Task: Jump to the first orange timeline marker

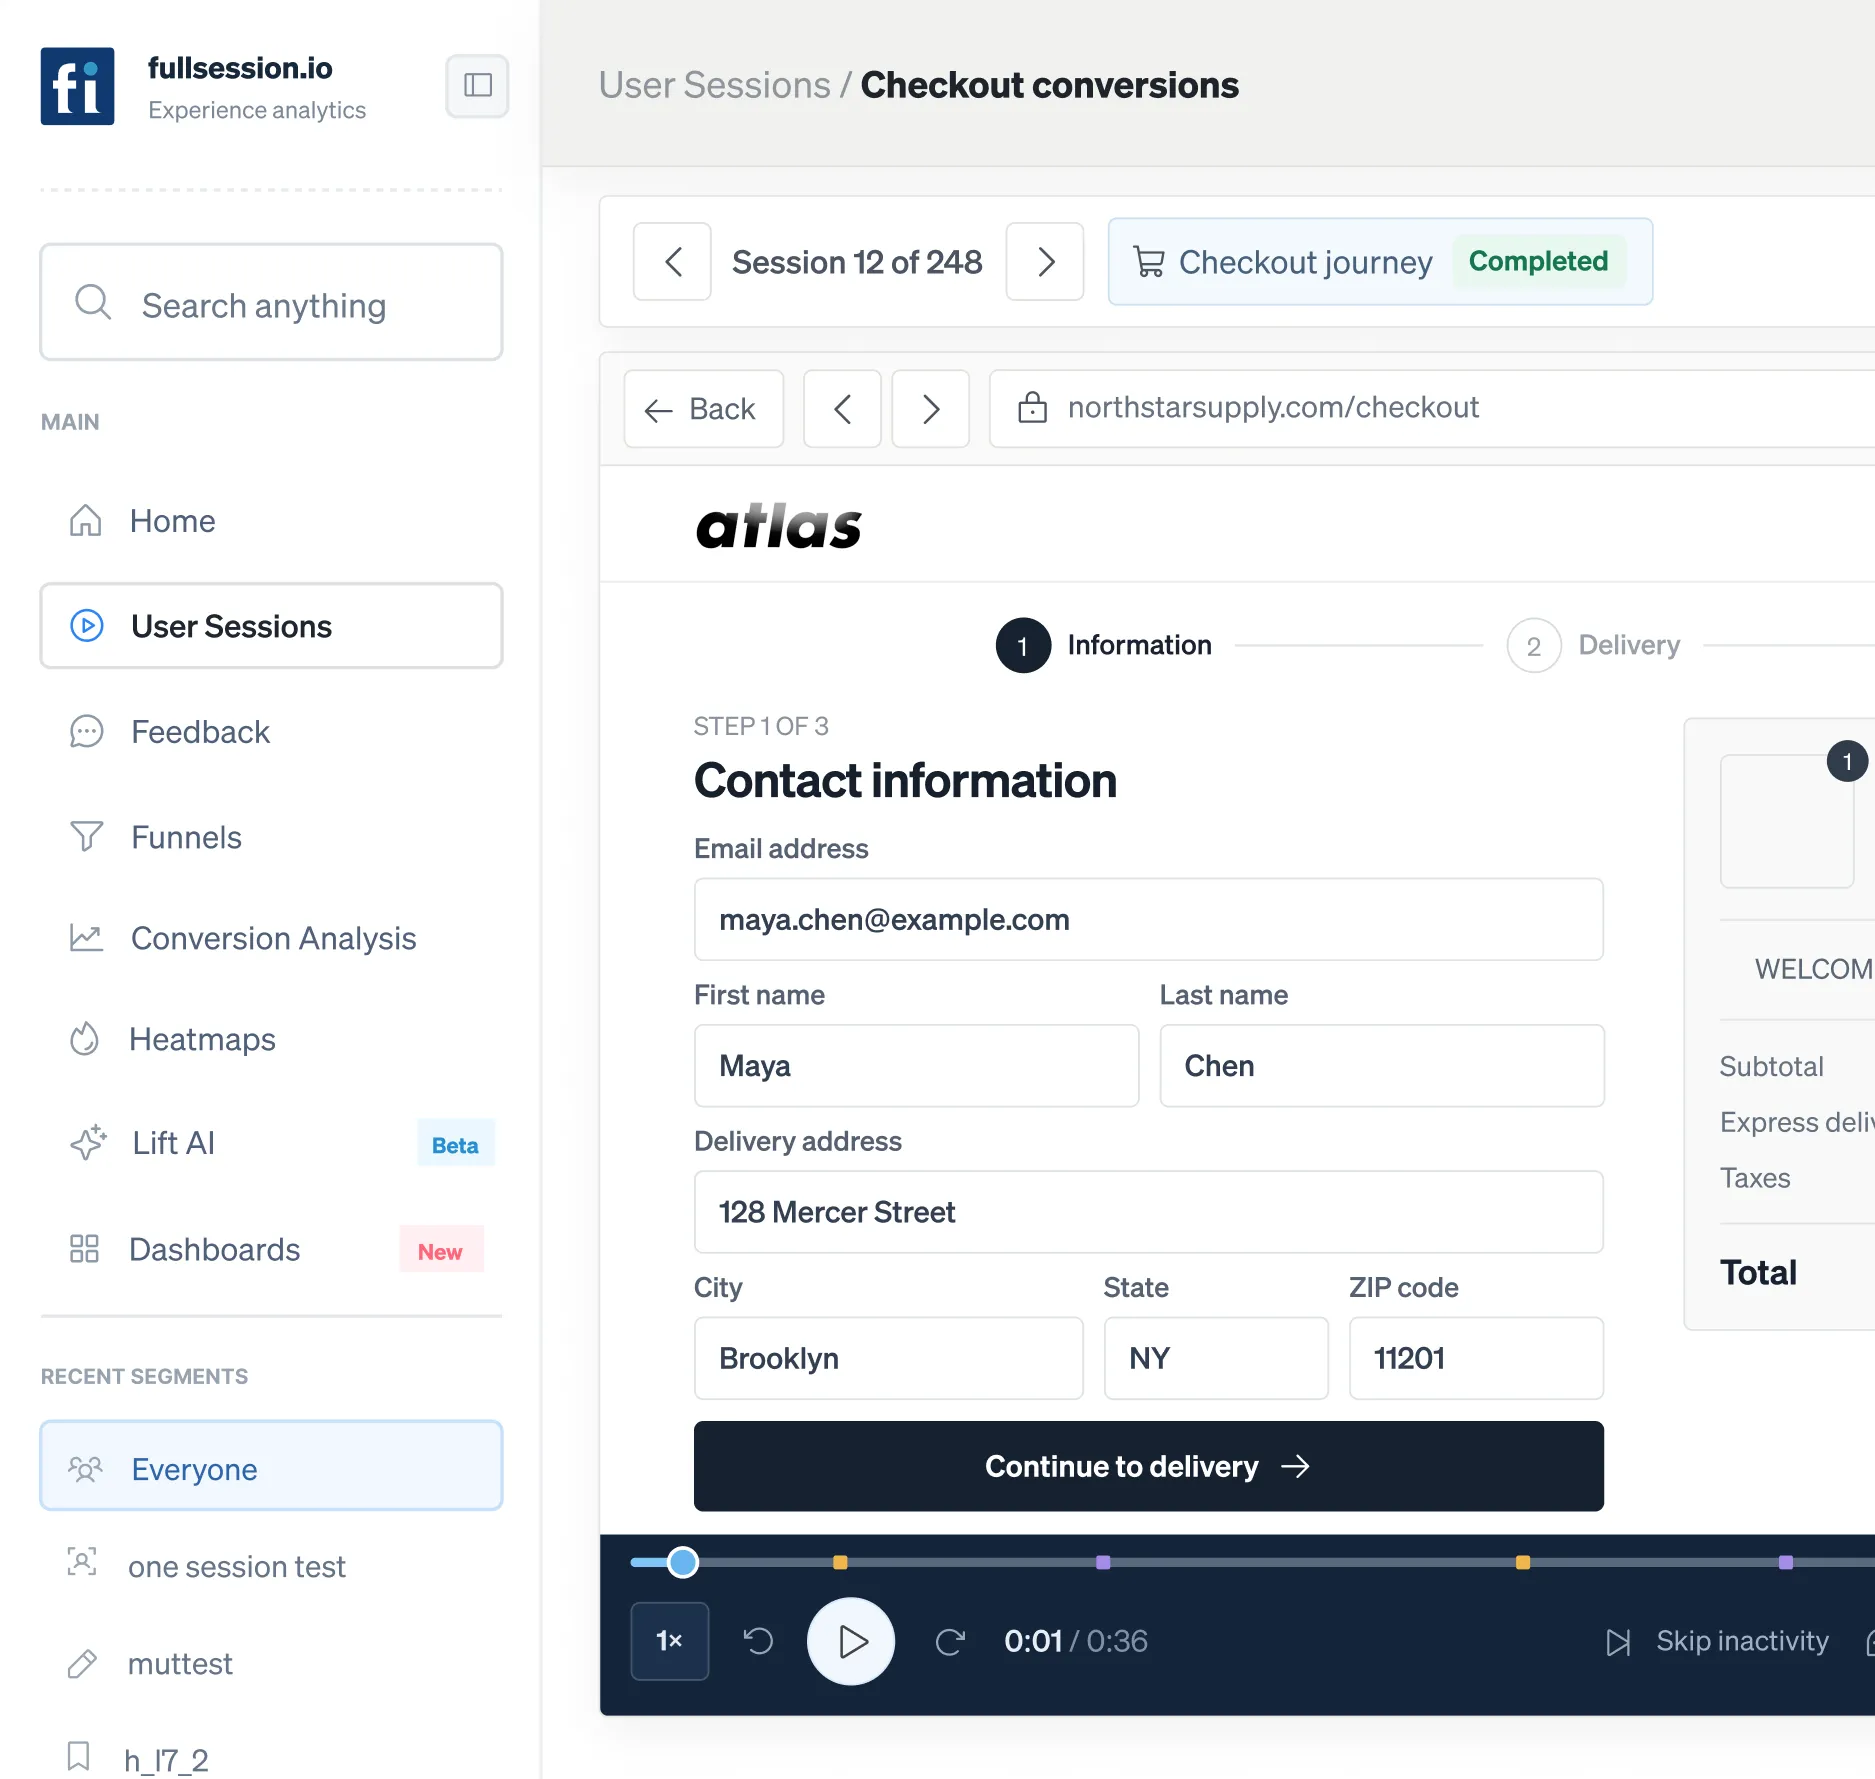Action: (x=840, y=1562)
